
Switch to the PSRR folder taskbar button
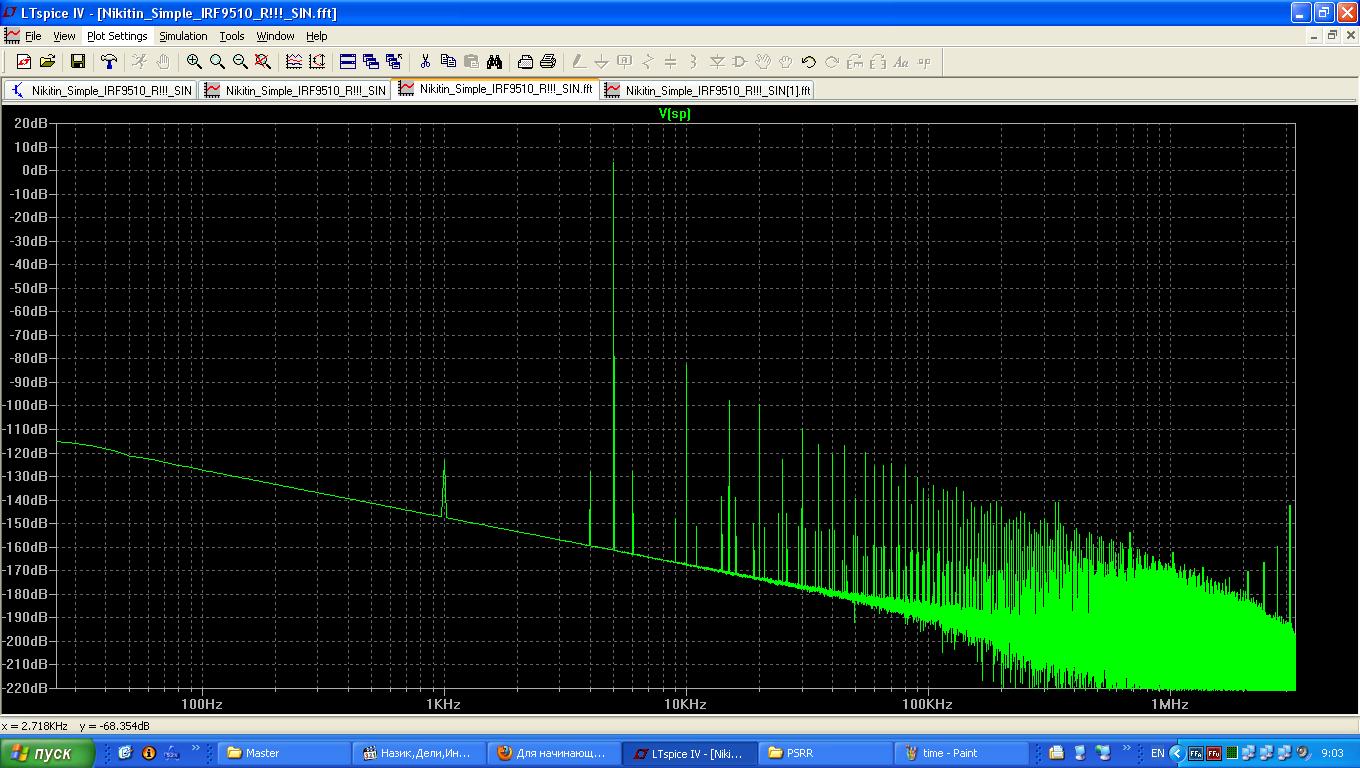[826, 753]
